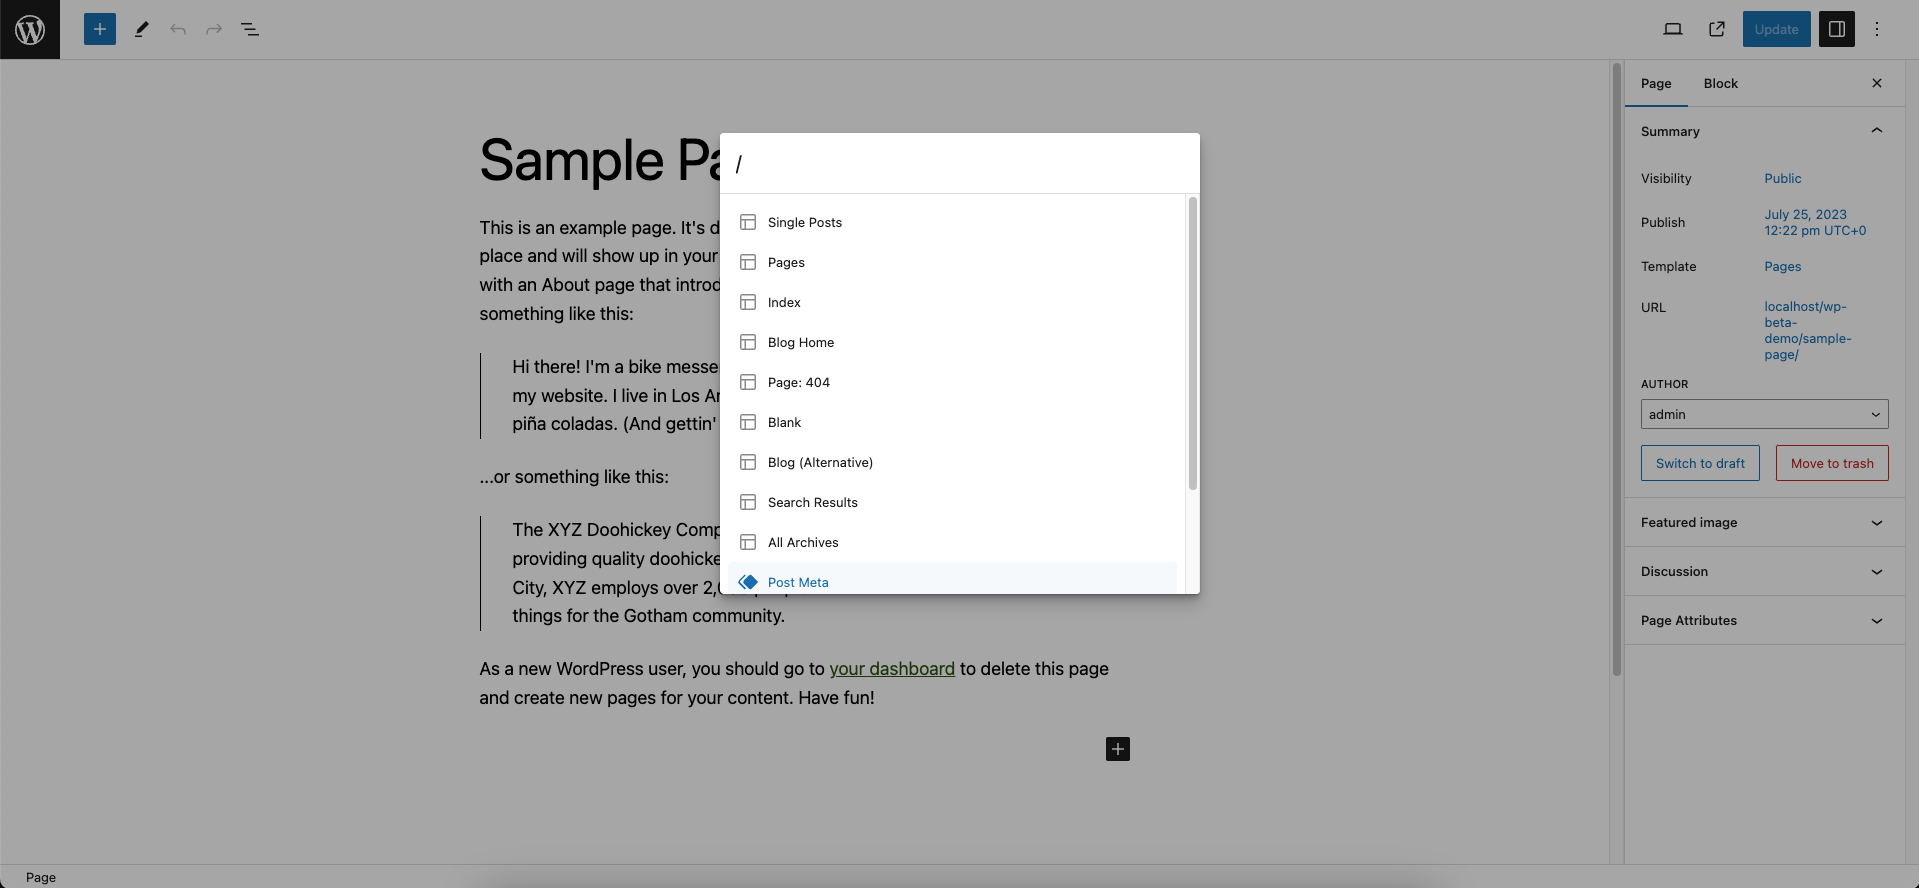Image resolution: width=1919 pixels, height=888 pixels.
Task: Choose Search Results entry
Action: pos(952,502)
